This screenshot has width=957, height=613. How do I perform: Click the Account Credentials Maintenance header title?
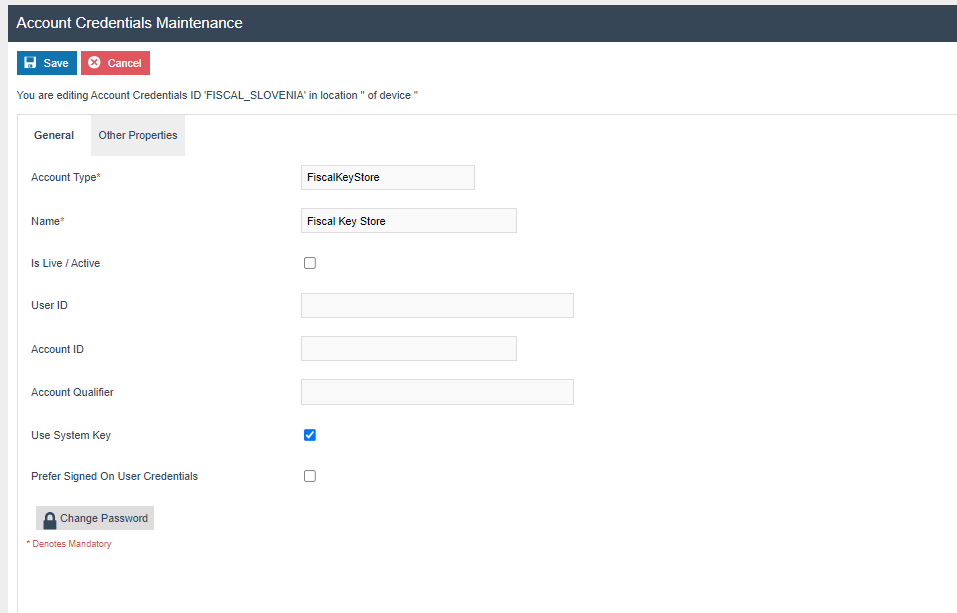129,22
